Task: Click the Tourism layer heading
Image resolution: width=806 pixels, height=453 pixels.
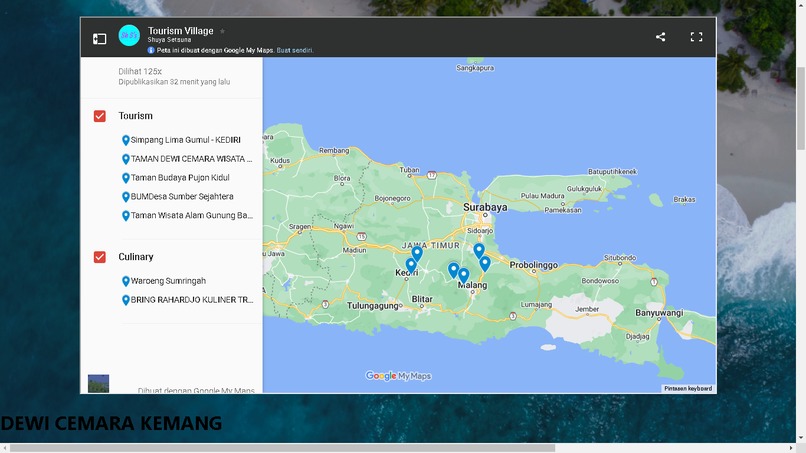Action: tap(136, 116)
